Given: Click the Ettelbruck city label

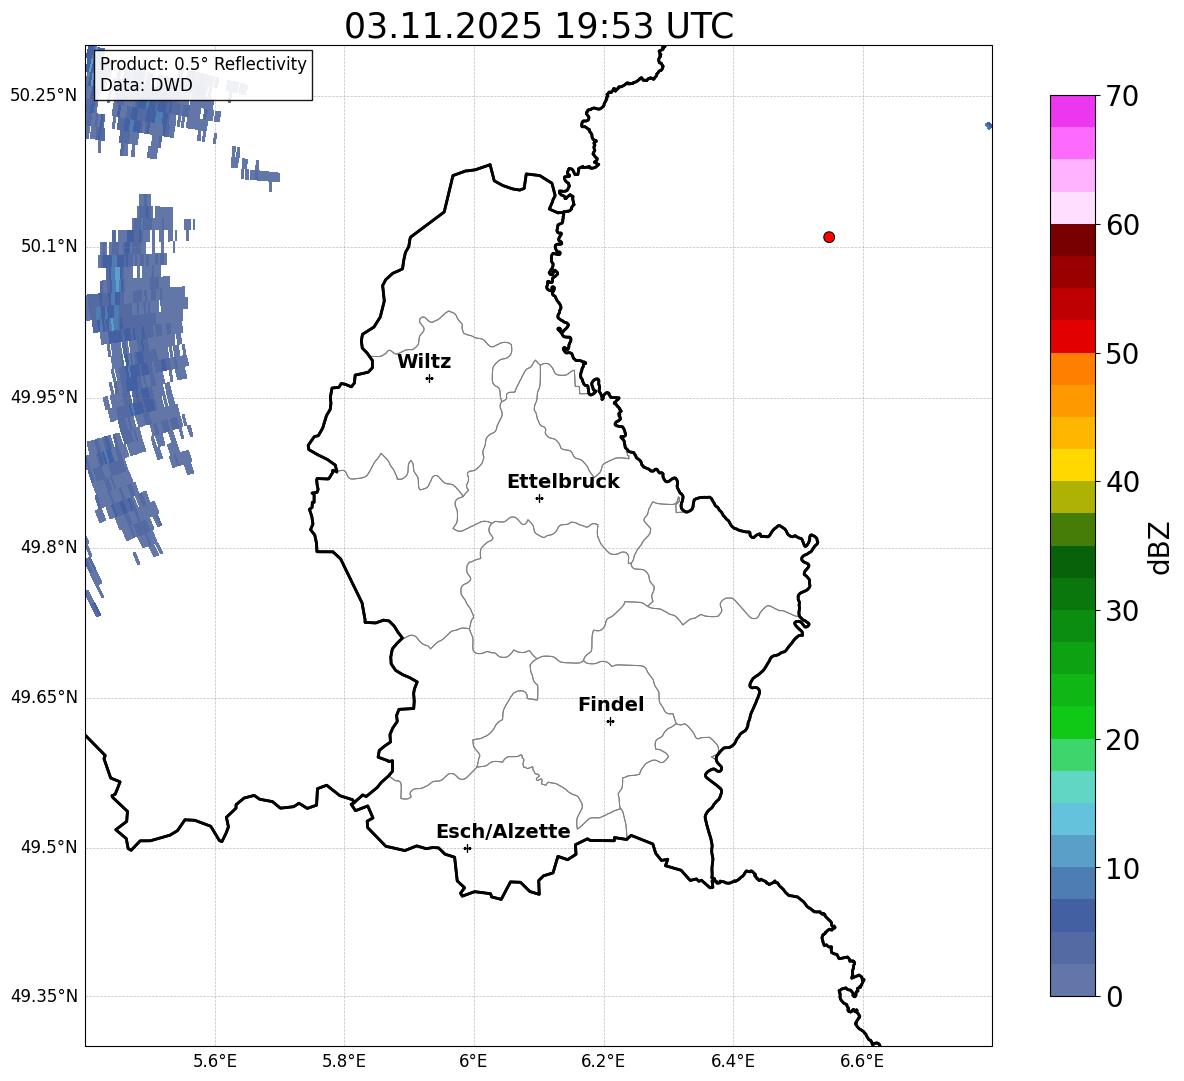Looking at the screenshot, I should (x=563, y=482).
